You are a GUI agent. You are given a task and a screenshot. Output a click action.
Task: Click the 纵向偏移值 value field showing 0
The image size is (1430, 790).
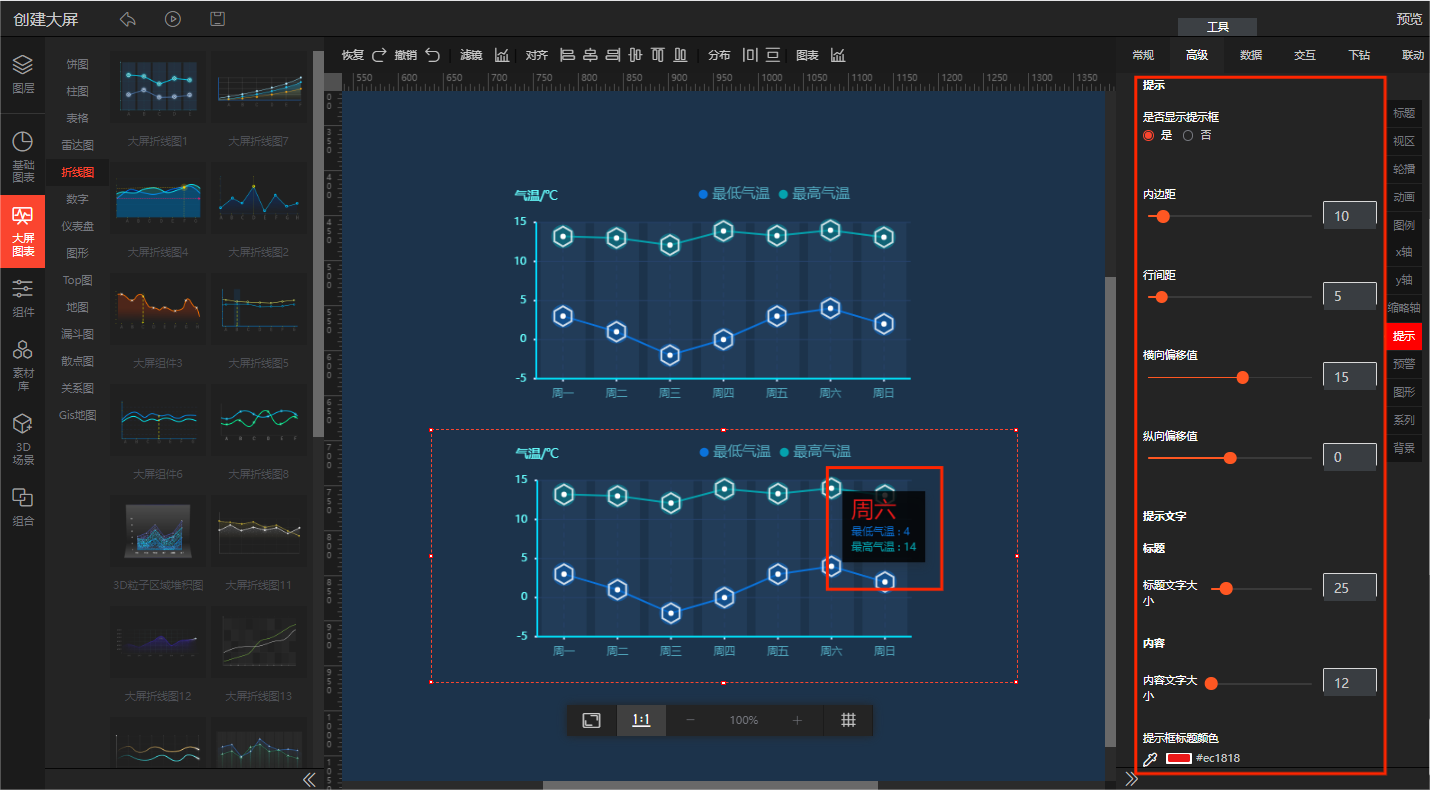(1349, 458)
